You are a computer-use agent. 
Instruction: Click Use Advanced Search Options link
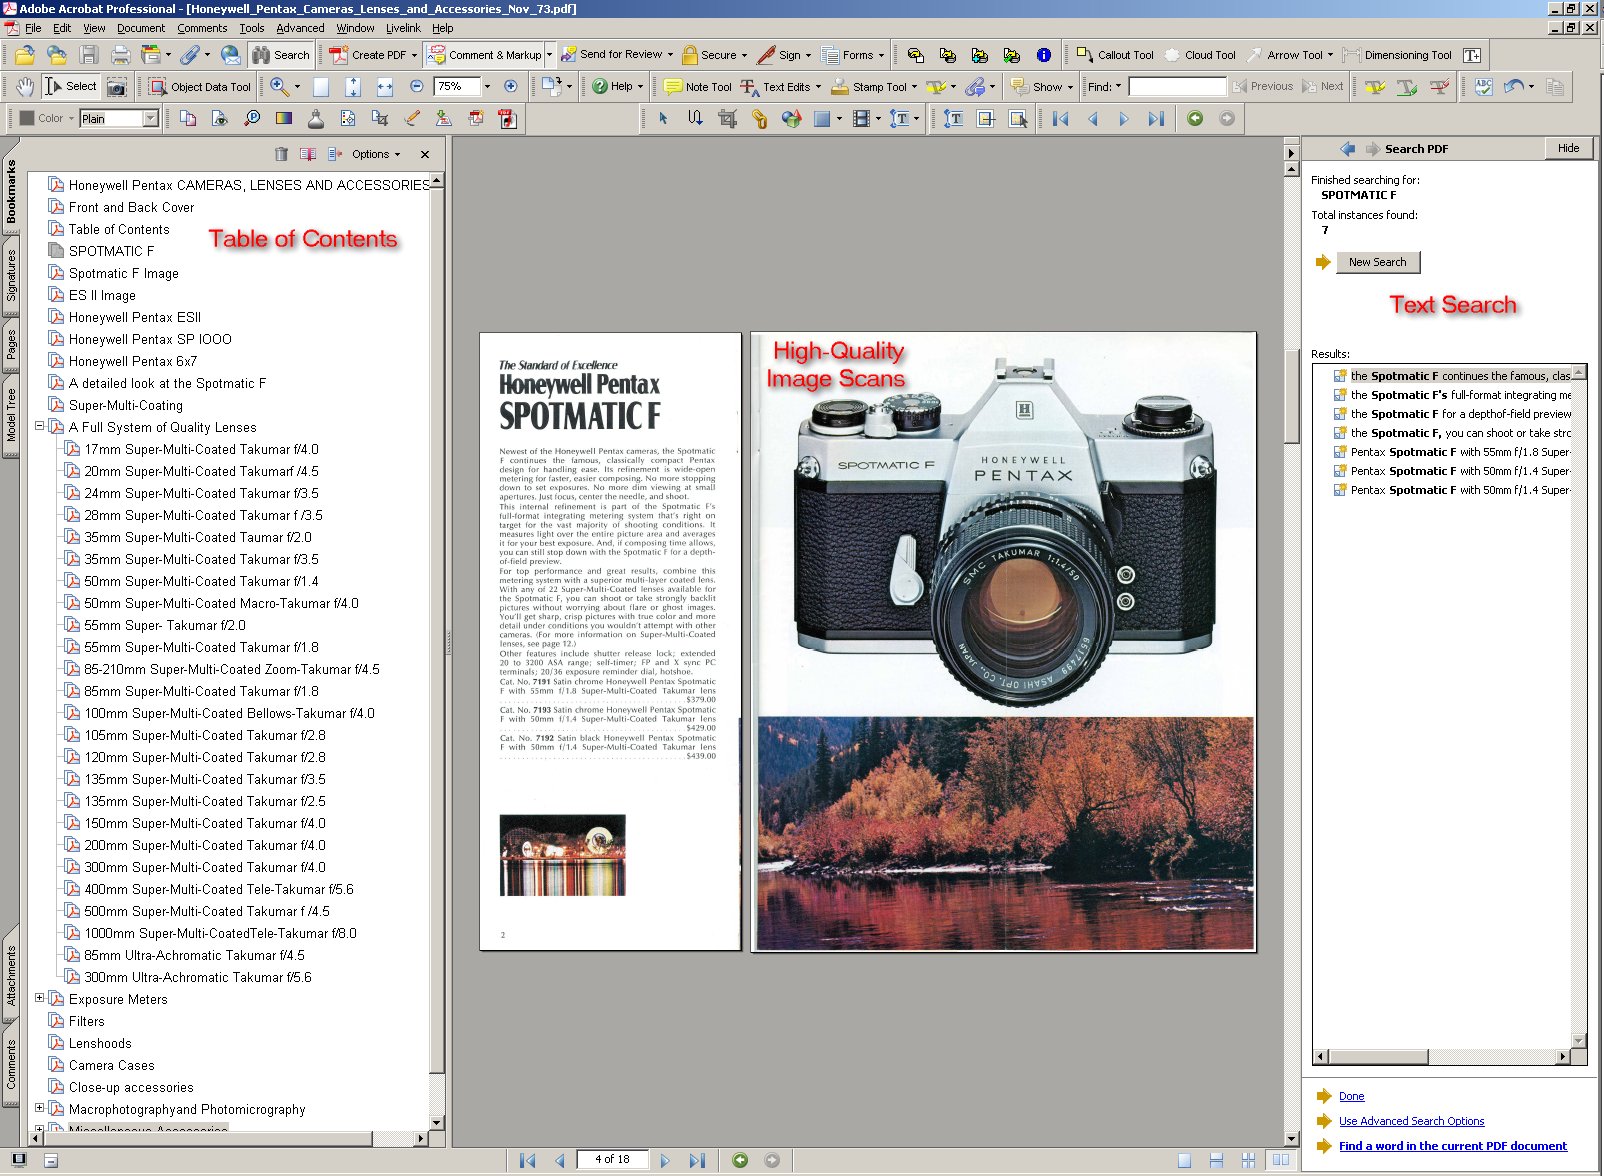click(x=1412, y=1121)
